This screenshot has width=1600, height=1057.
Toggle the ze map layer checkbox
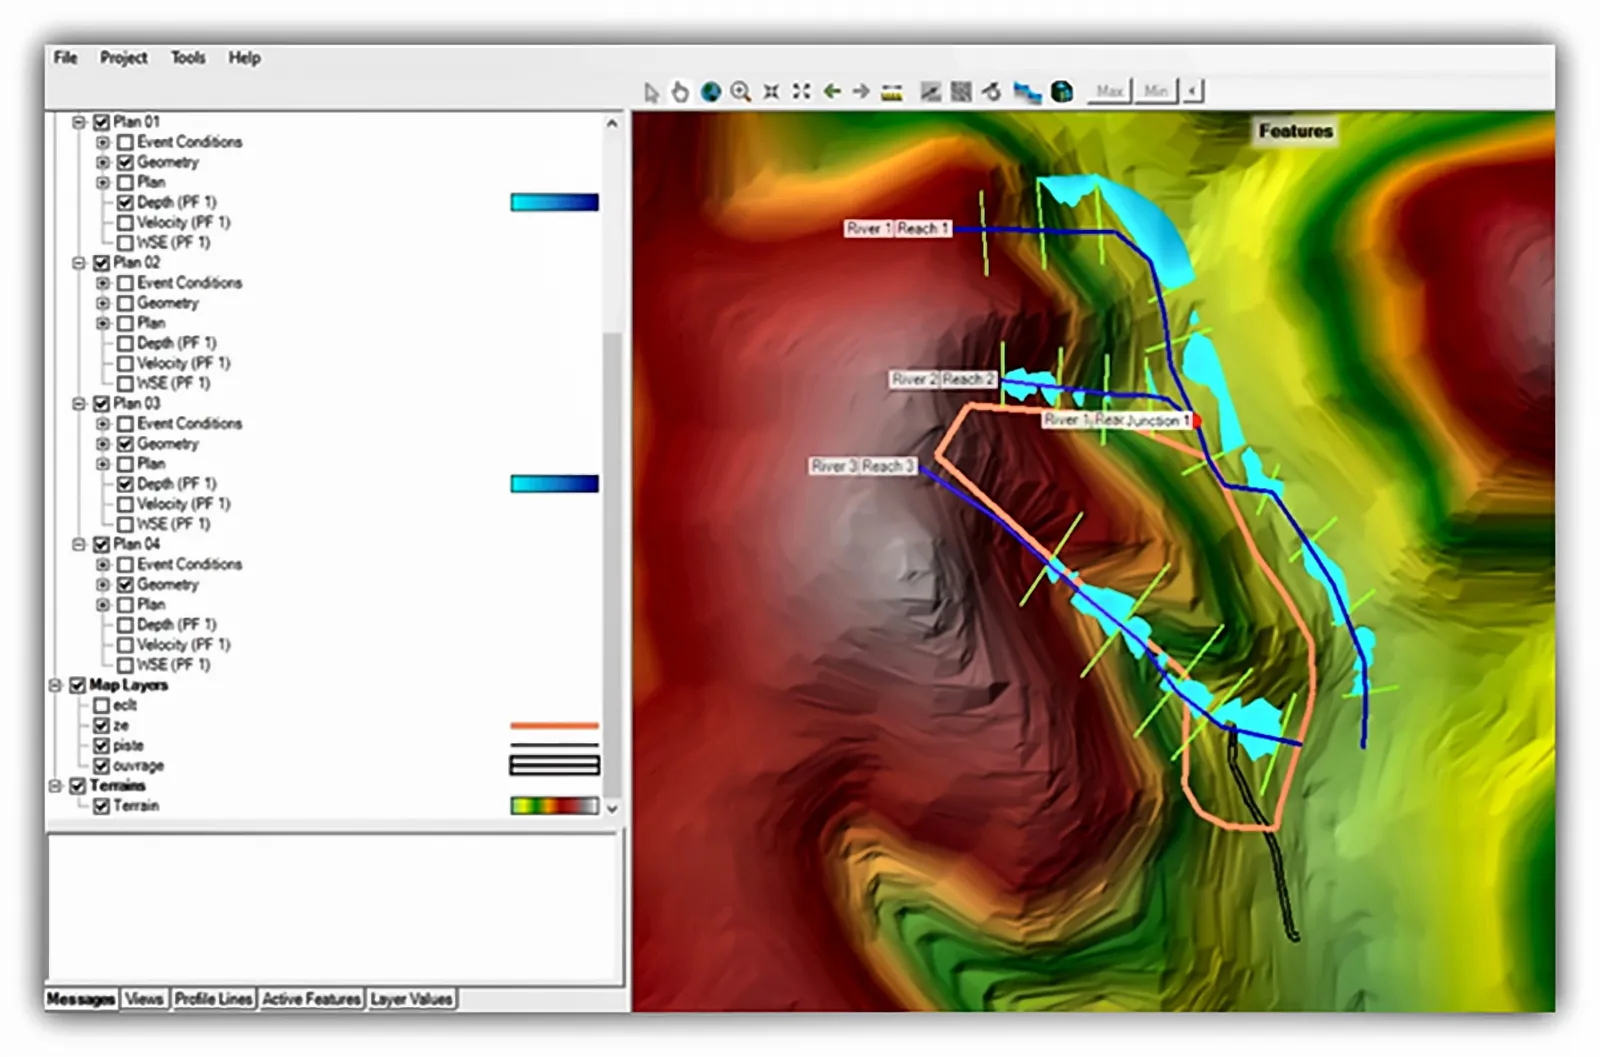101,725
